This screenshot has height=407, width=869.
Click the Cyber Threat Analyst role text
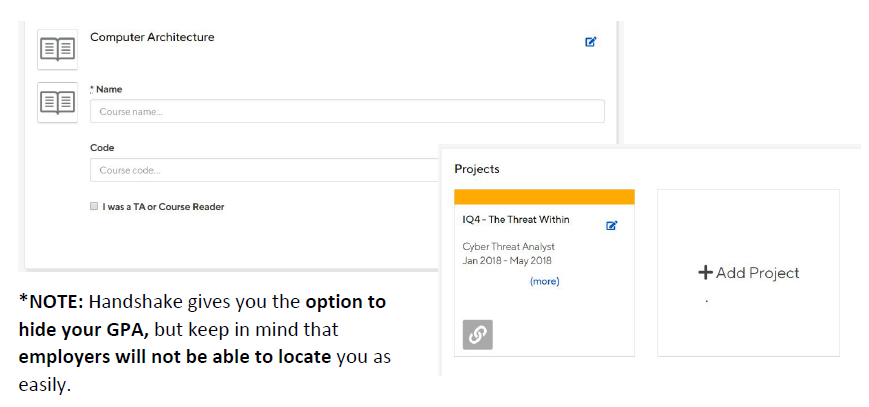point(508,246)
